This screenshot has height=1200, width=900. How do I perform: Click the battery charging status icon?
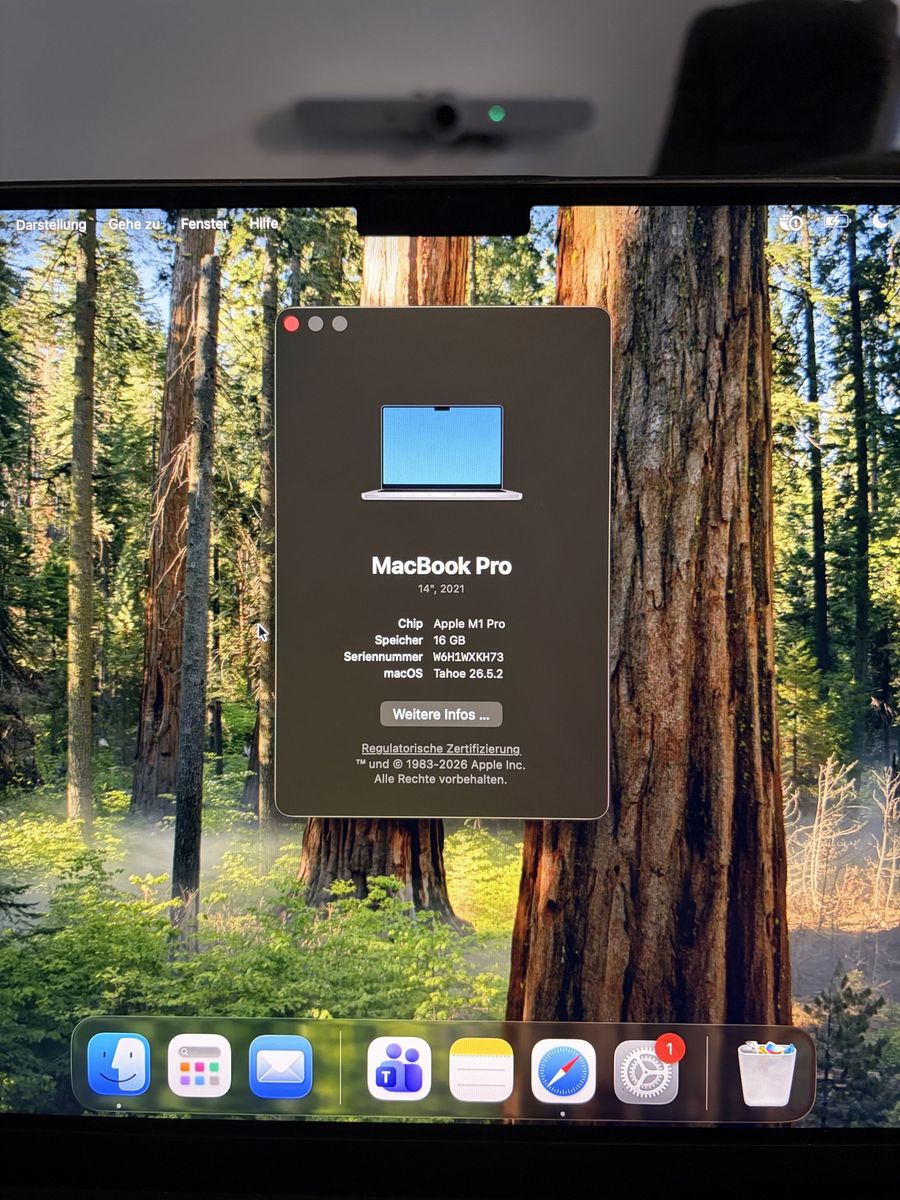coord(835,222)
